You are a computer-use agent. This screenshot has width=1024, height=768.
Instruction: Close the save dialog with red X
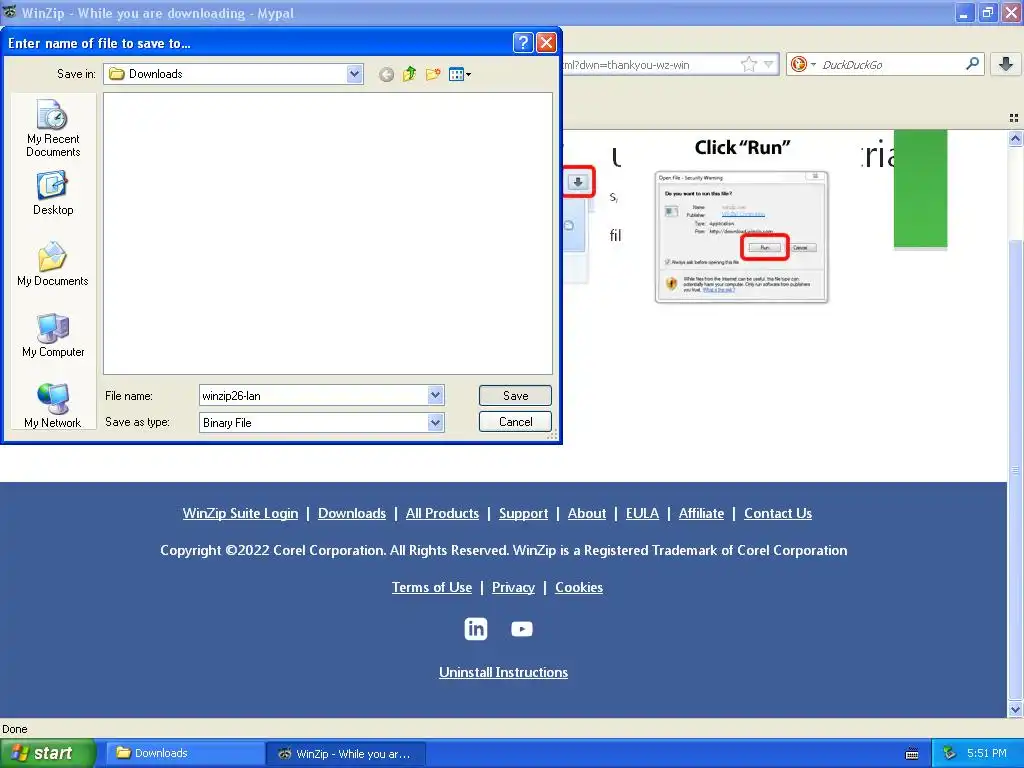546,43
